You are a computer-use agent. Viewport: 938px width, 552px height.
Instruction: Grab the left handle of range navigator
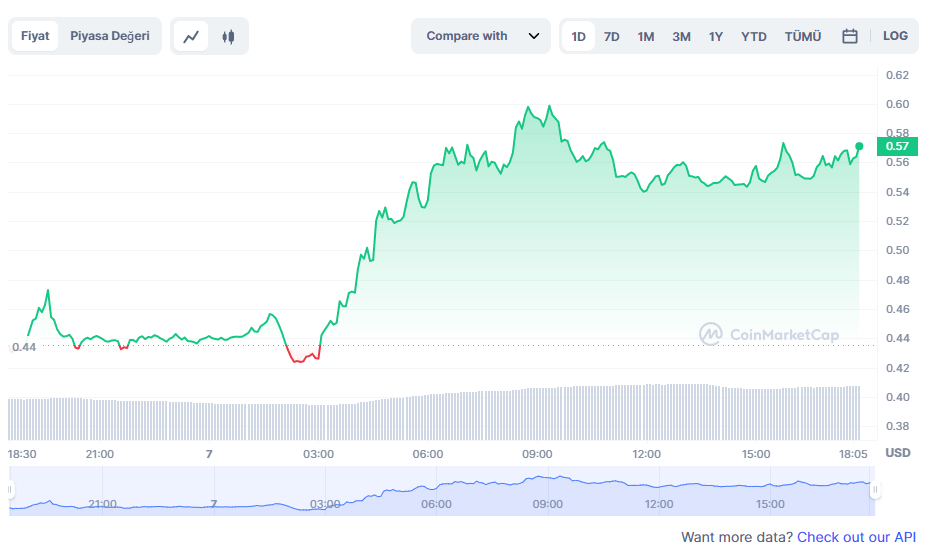(10, 490)
